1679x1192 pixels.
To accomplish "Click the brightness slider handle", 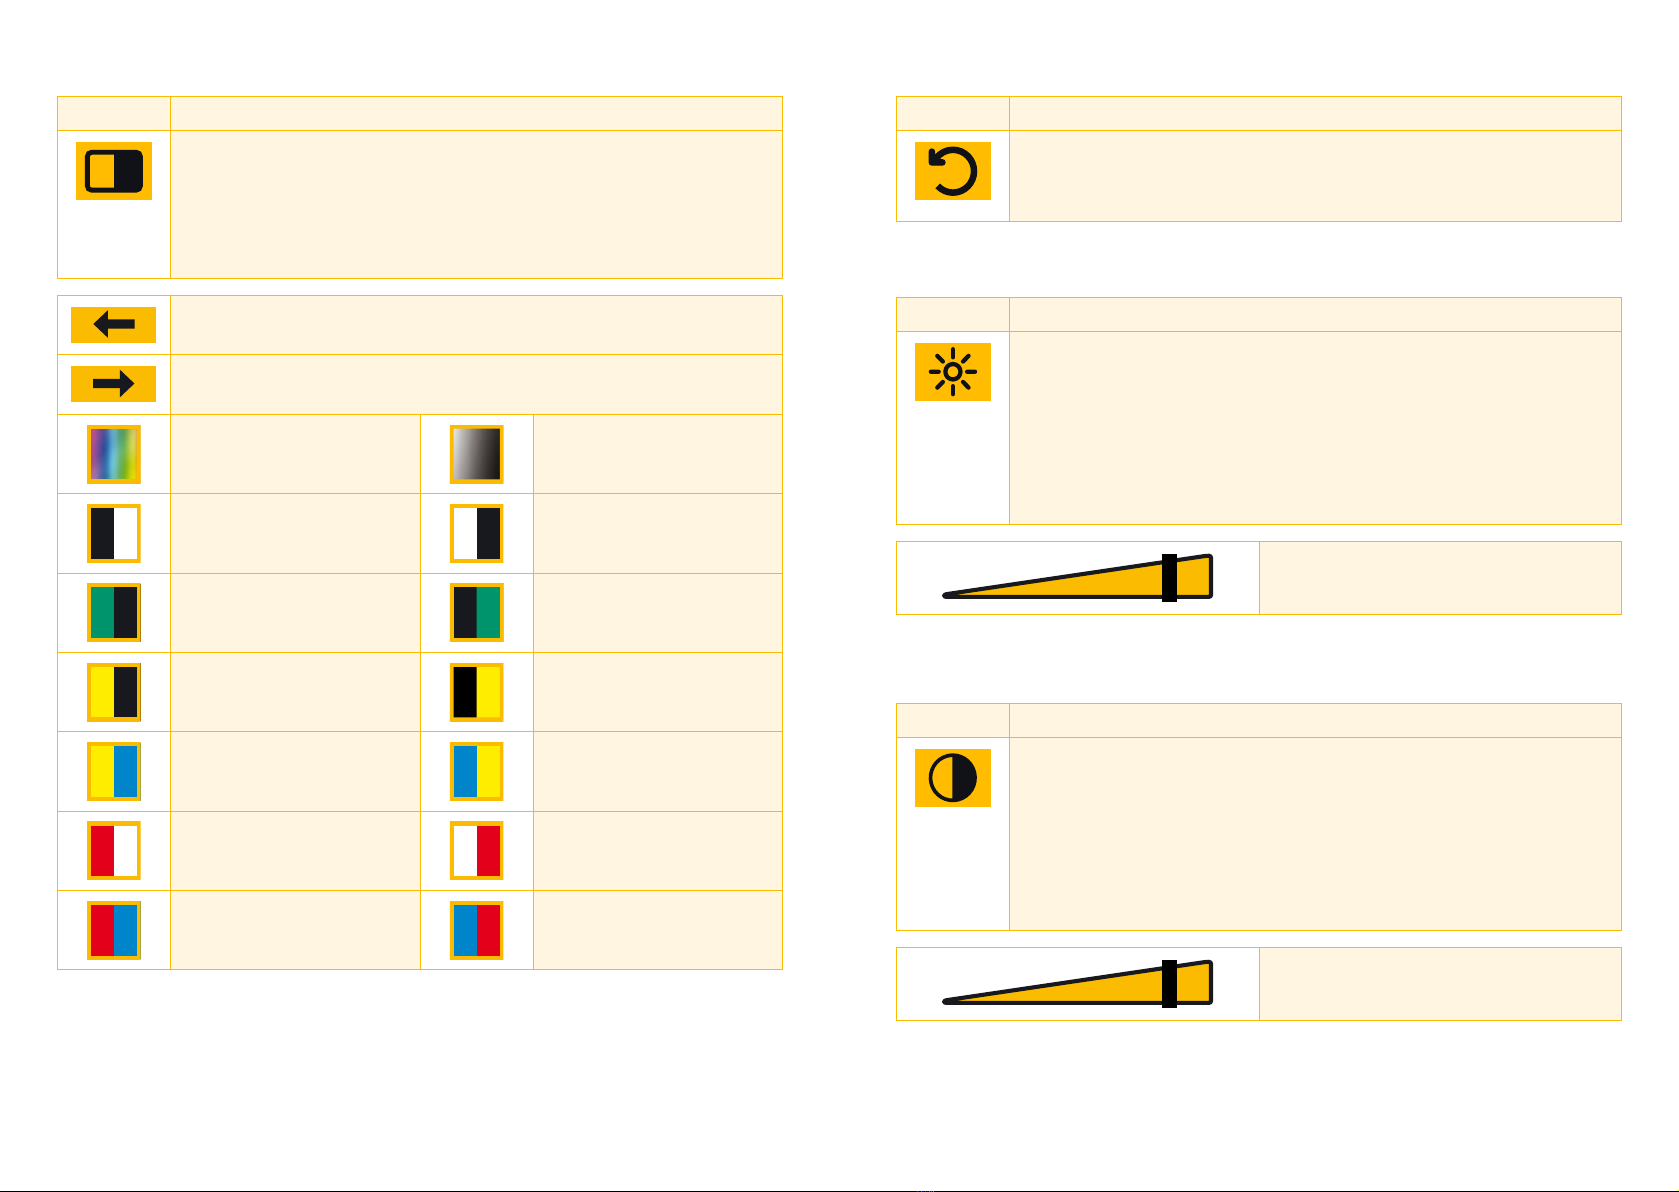I will click(x=1169, y=578).
